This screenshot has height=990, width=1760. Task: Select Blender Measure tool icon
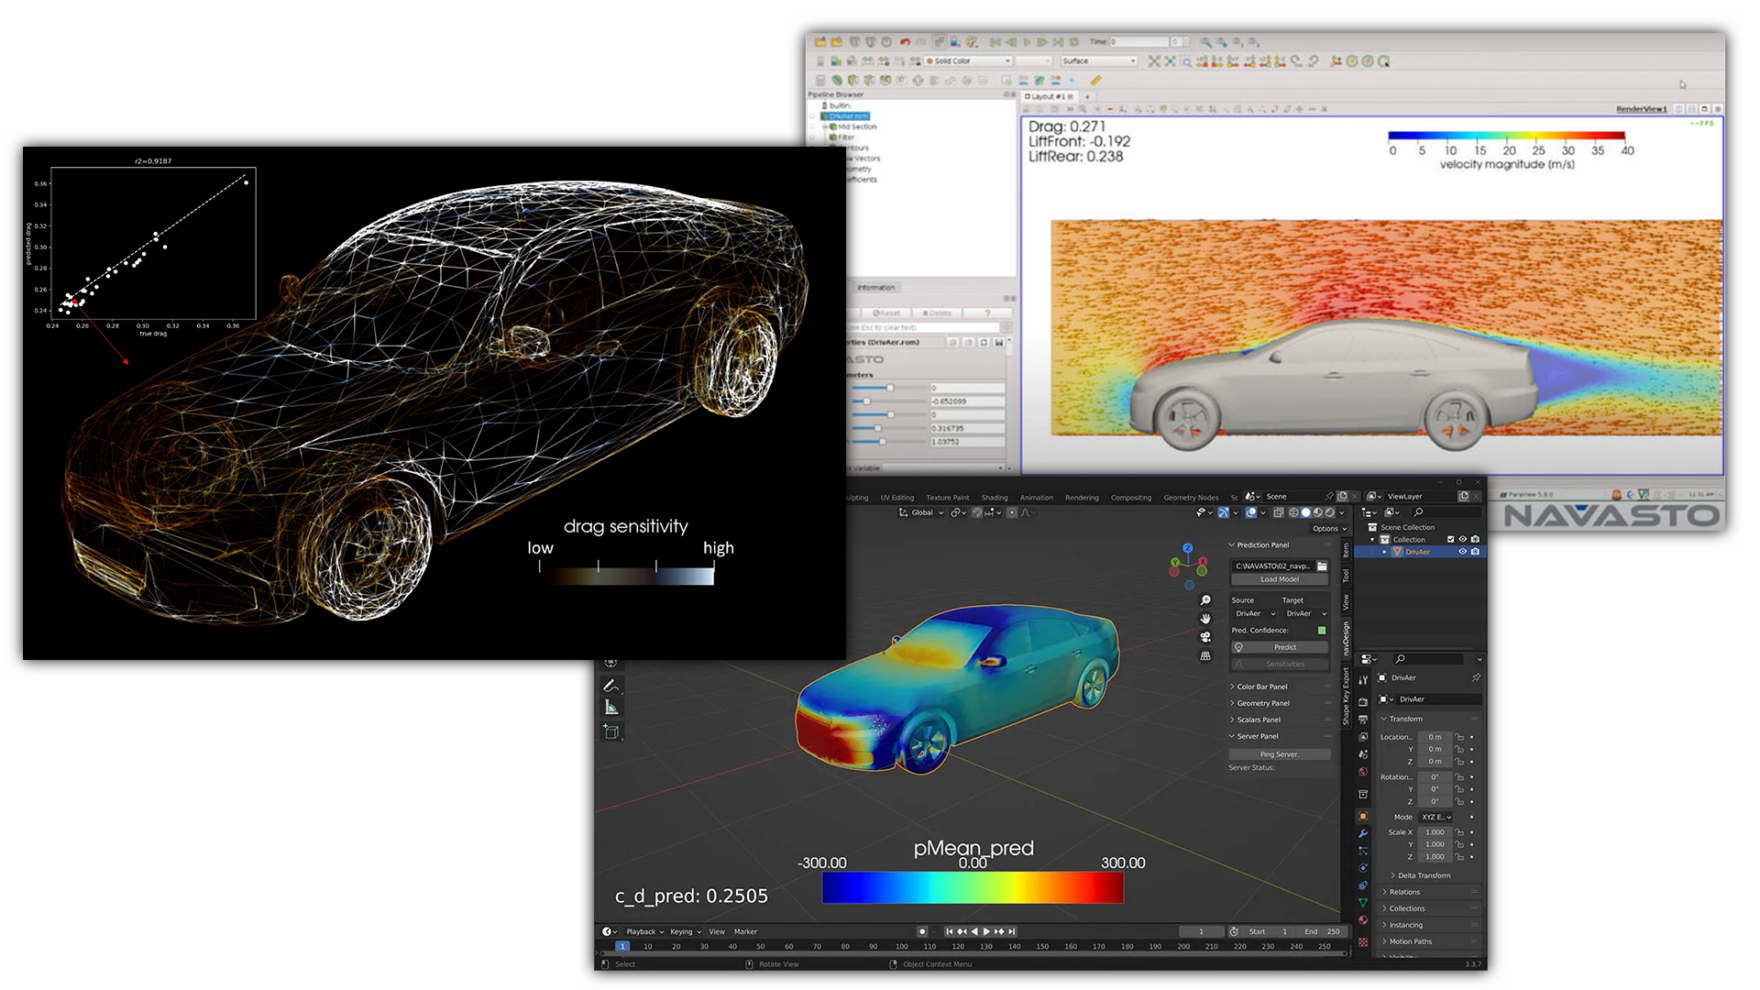coord(611,708)
